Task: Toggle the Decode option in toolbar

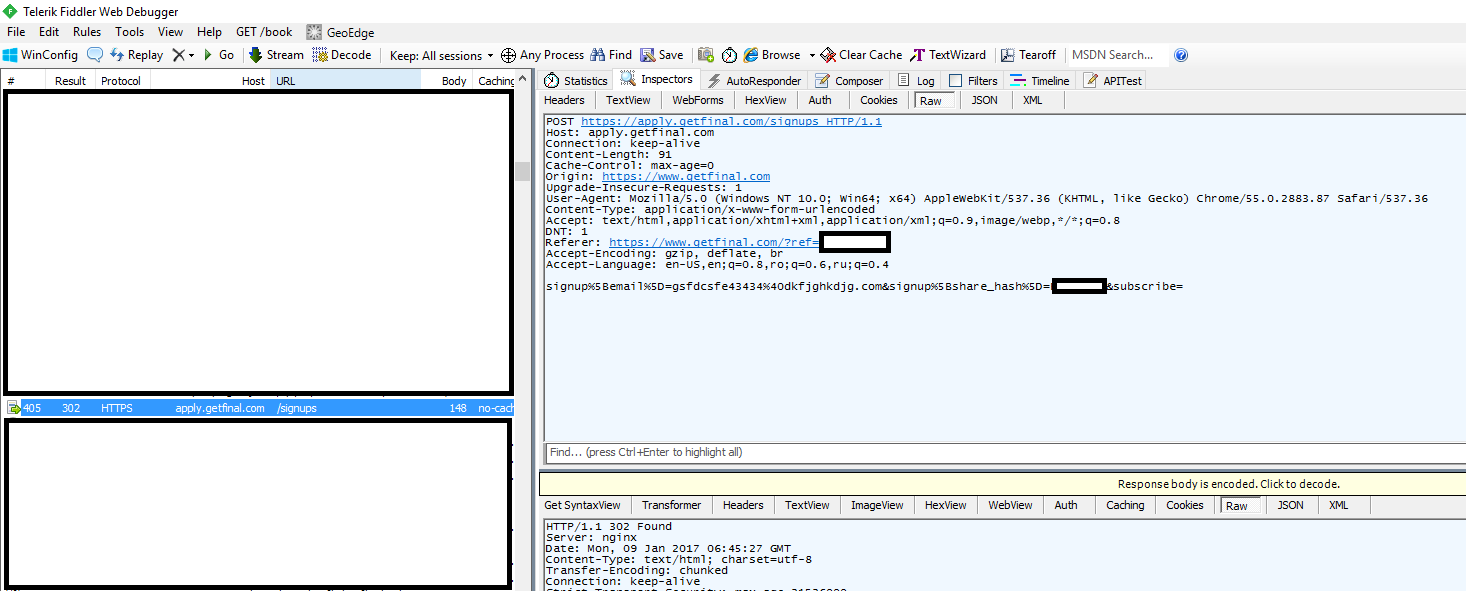Action: pos(342,55)
